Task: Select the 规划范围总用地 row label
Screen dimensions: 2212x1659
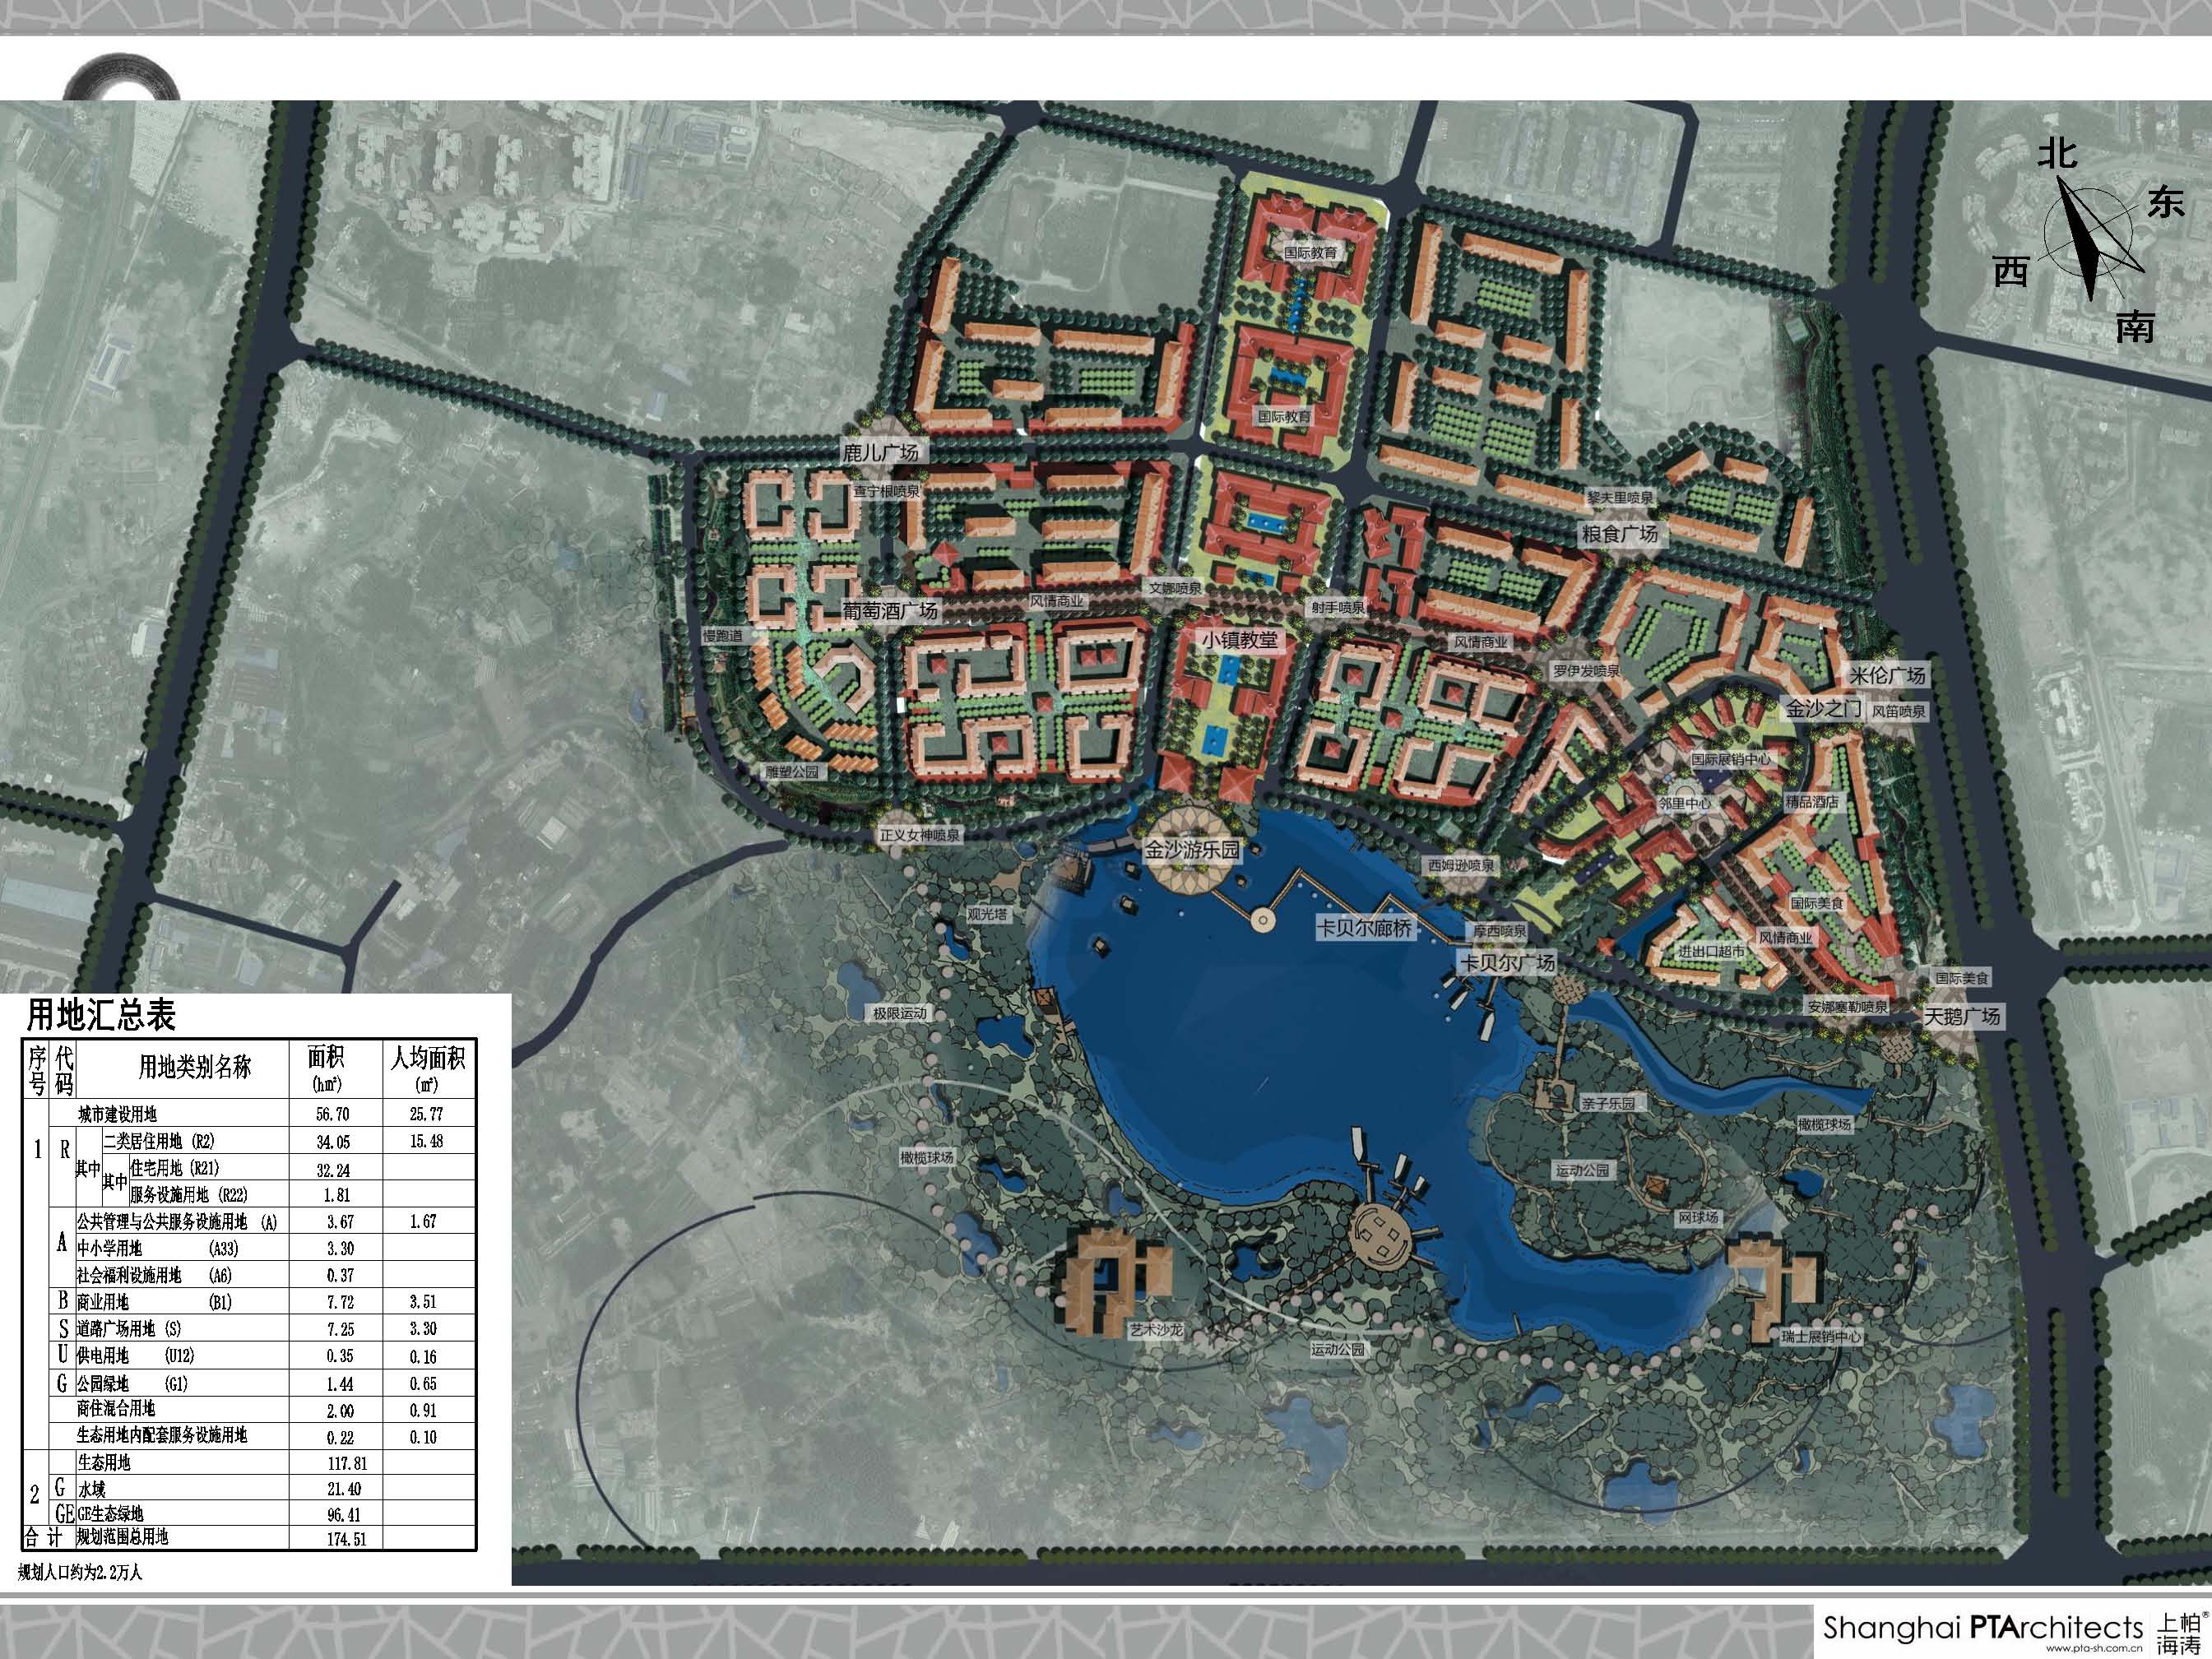Action: click(x=123, y=1537)
